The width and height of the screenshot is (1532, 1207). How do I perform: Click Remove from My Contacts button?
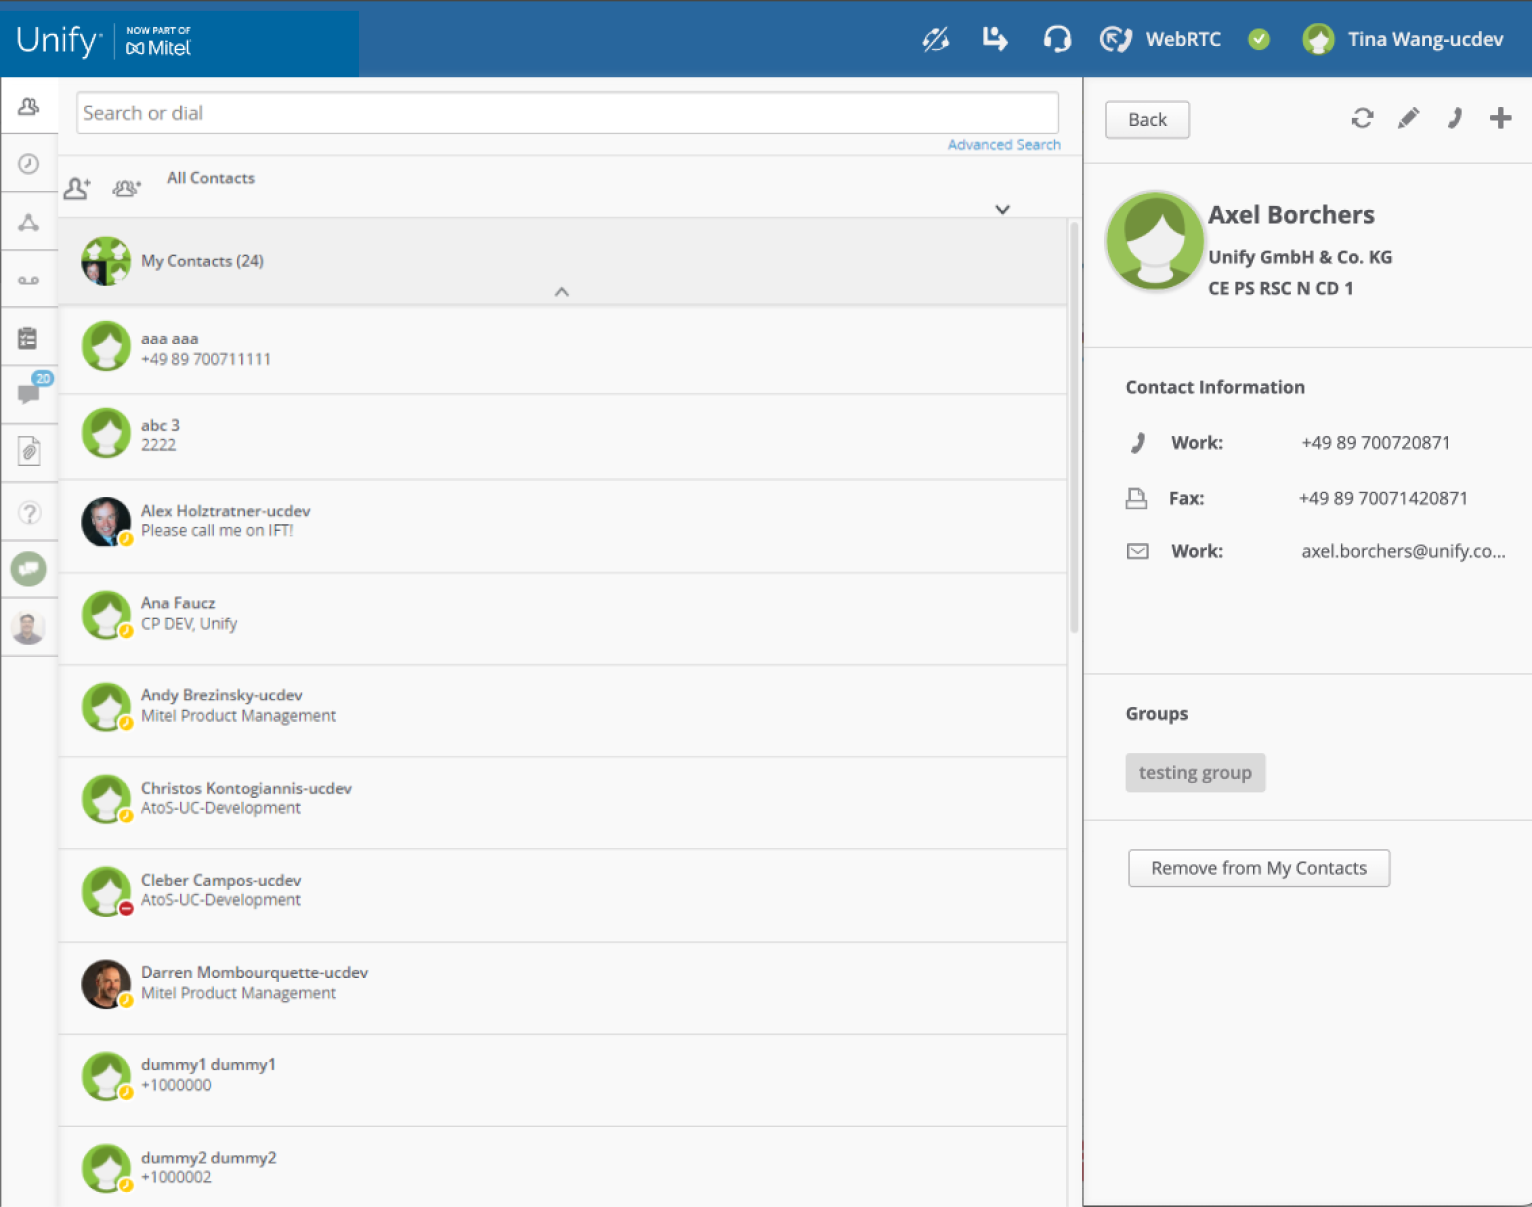(x=1259, y=868)
